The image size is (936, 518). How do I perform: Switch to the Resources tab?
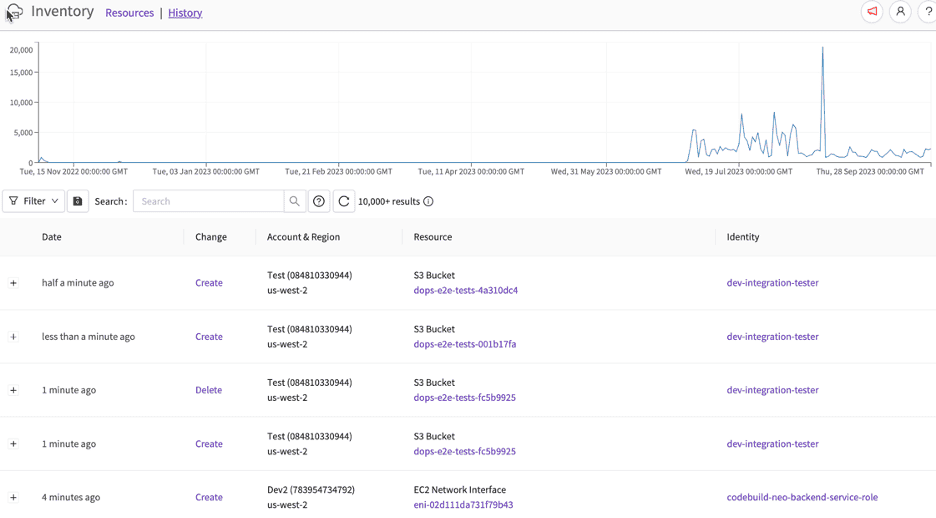coord(130,13)
